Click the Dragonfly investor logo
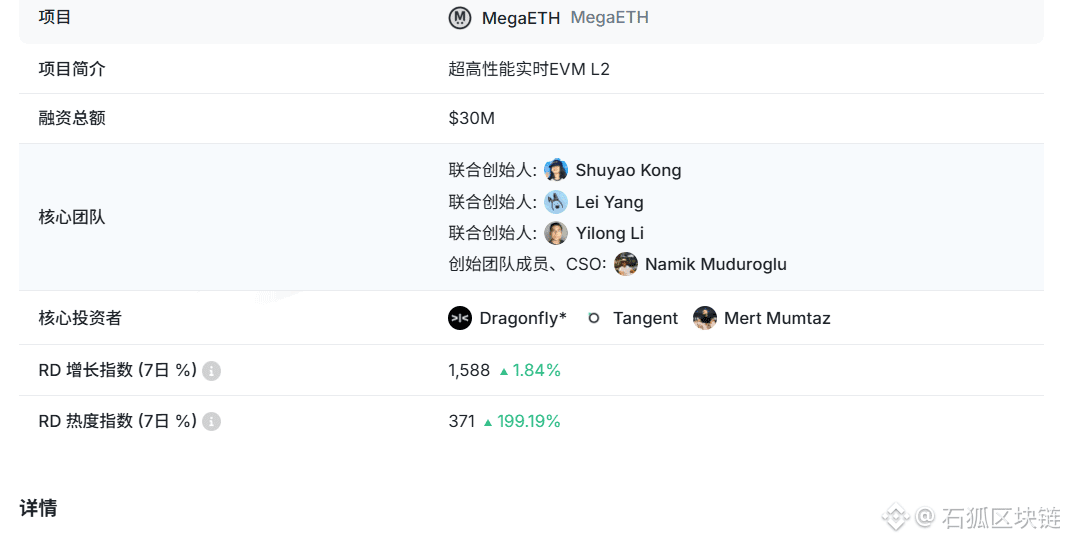The height and width of the screenshot is (543, 1068). click(x=460, y=318)
